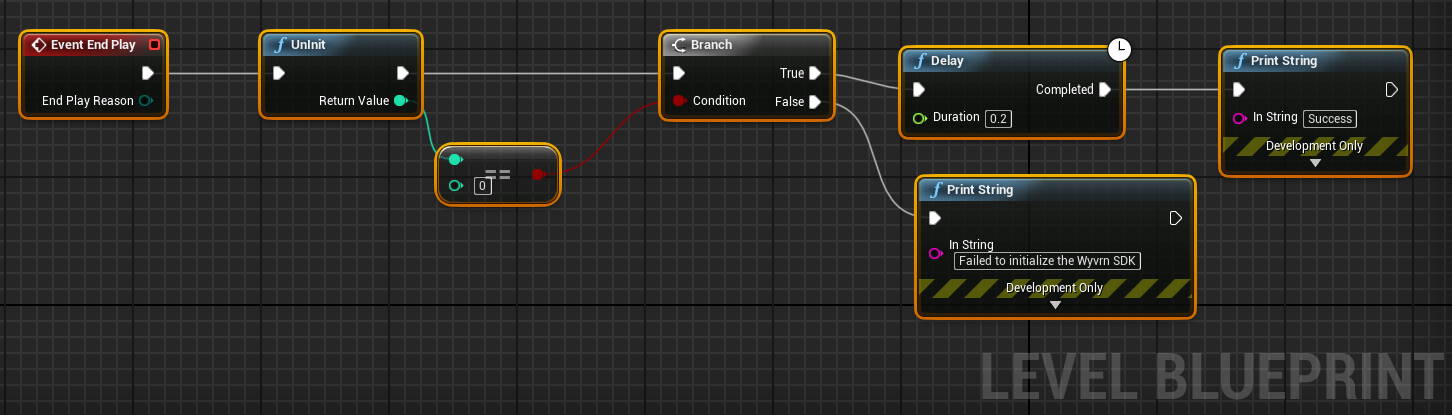The image size is (1452, 415).
Task: Expand the Success Print String node options
Action: 1315,163
